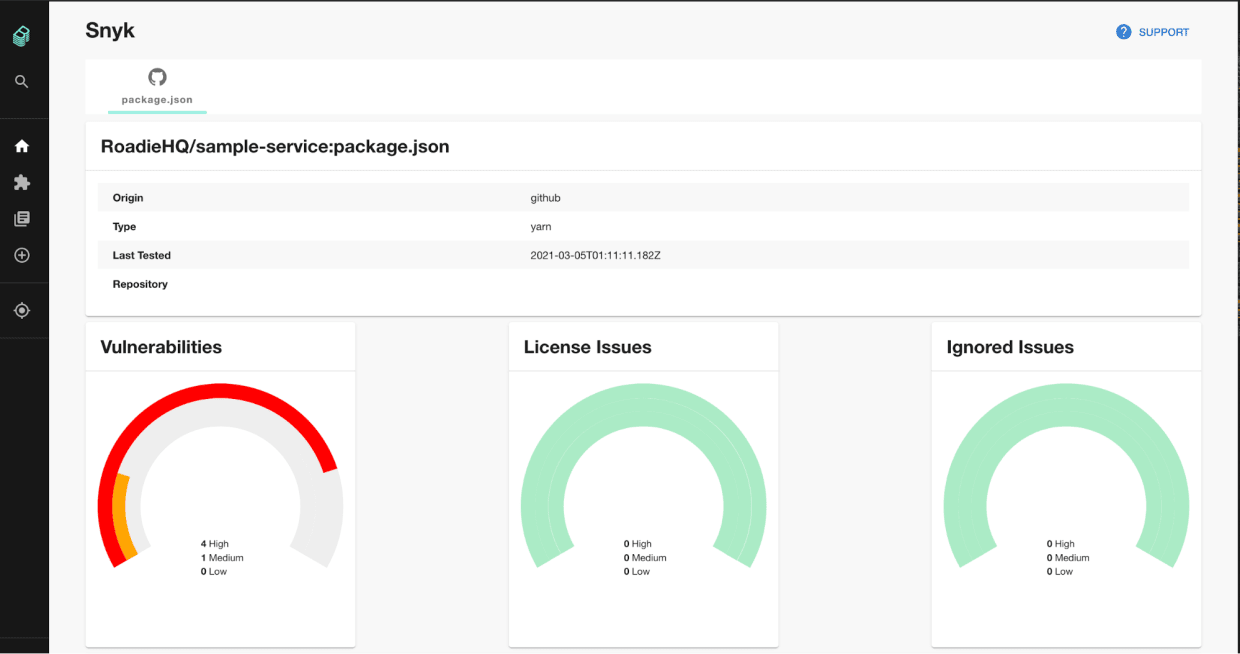Click the 'yarn' type value
The height and width of the screenshot is (654, 1240).
point(541,227)
